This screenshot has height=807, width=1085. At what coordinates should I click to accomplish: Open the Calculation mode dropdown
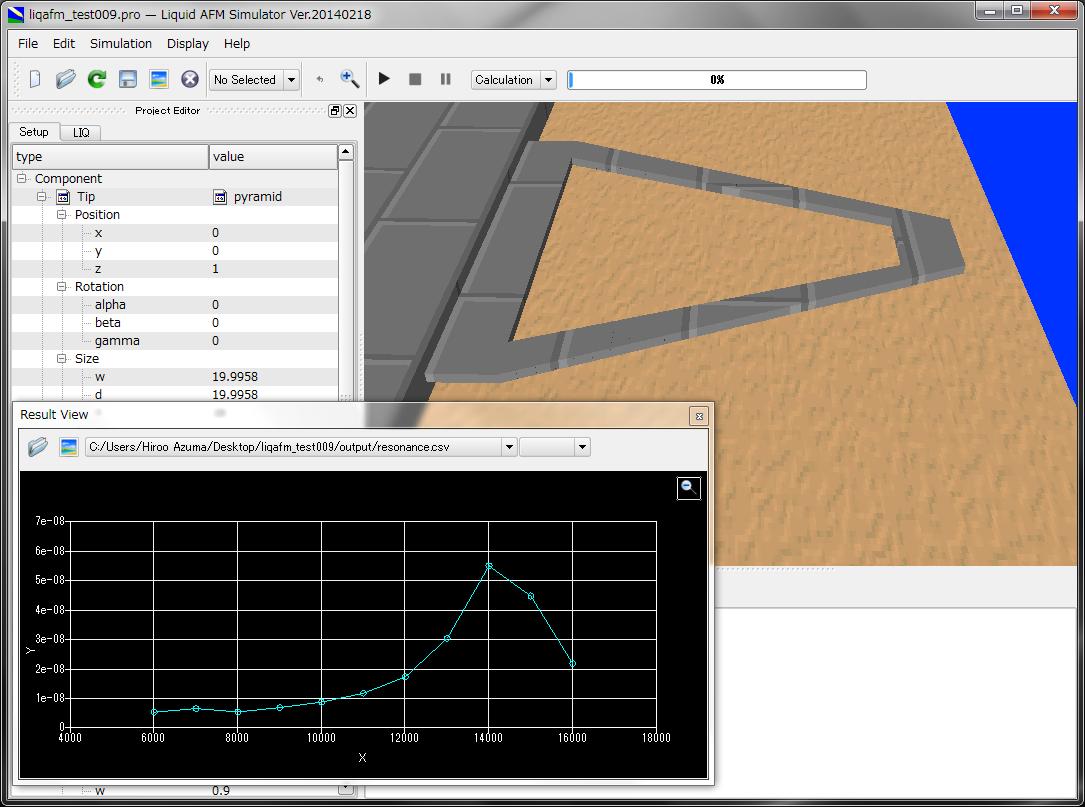(547, 80)
